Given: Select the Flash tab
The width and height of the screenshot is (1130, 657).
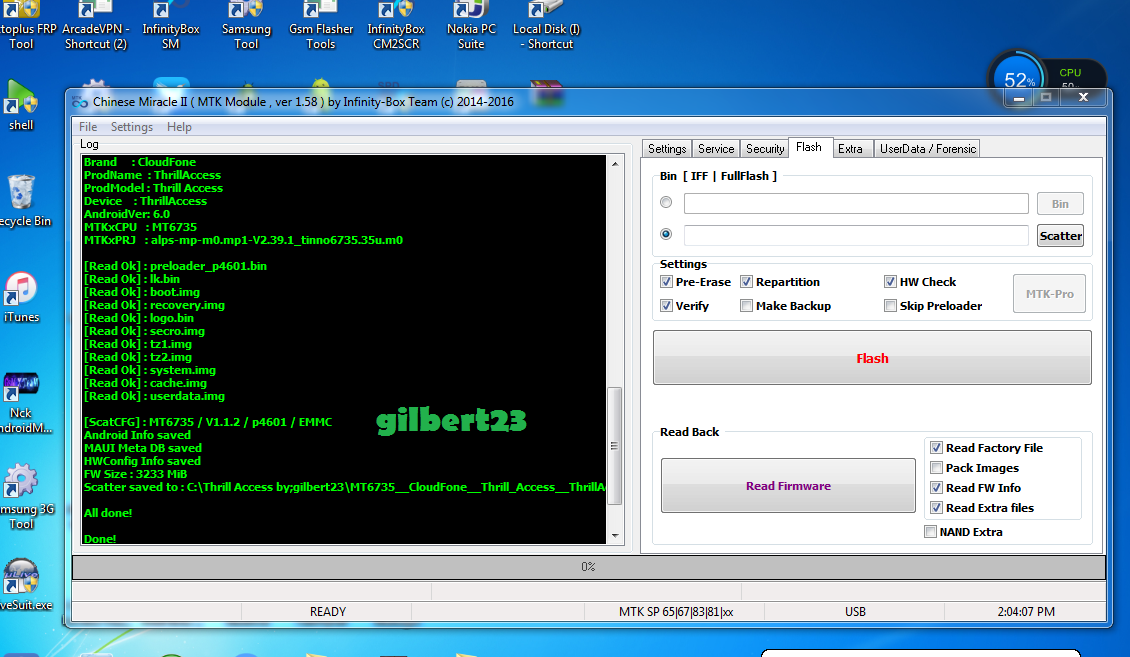Looking at the screenshot, I should pyautogui.click(x=809, y=147).
